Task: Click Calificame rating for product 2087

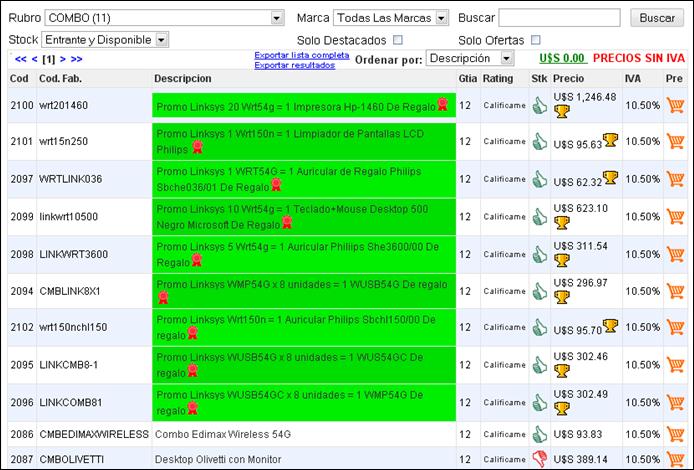Action: click(x=504, y=459)
